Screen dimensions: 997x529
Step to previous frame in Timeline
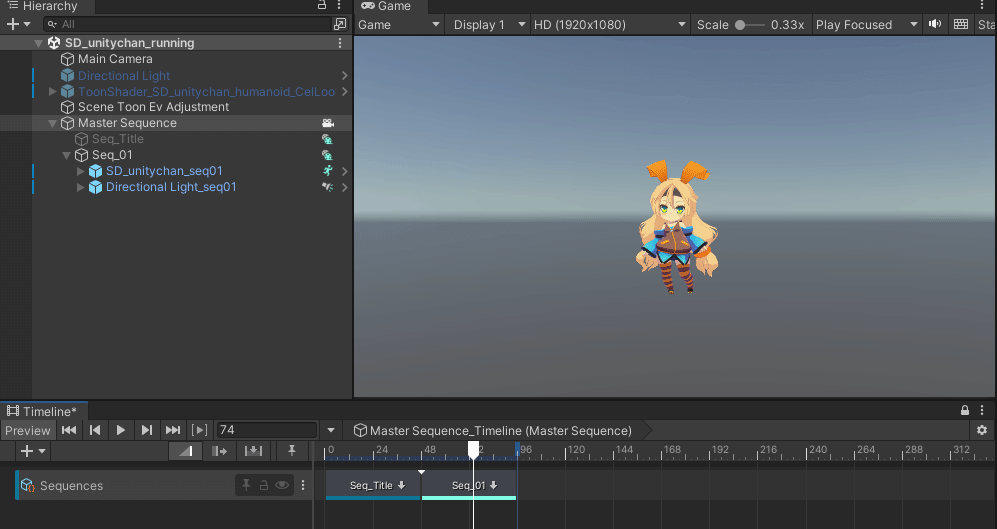point(95,430)
